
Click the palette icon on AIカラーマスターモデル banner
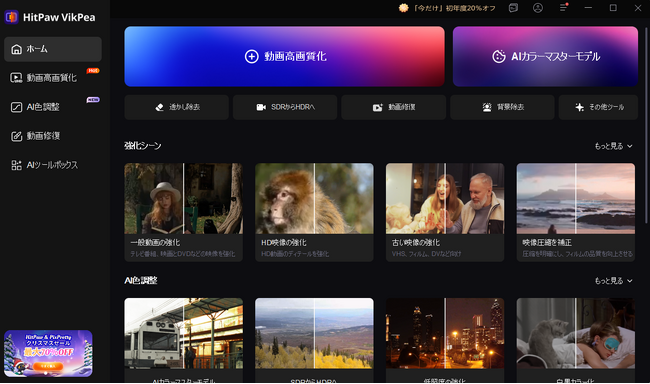click(499, 56)
